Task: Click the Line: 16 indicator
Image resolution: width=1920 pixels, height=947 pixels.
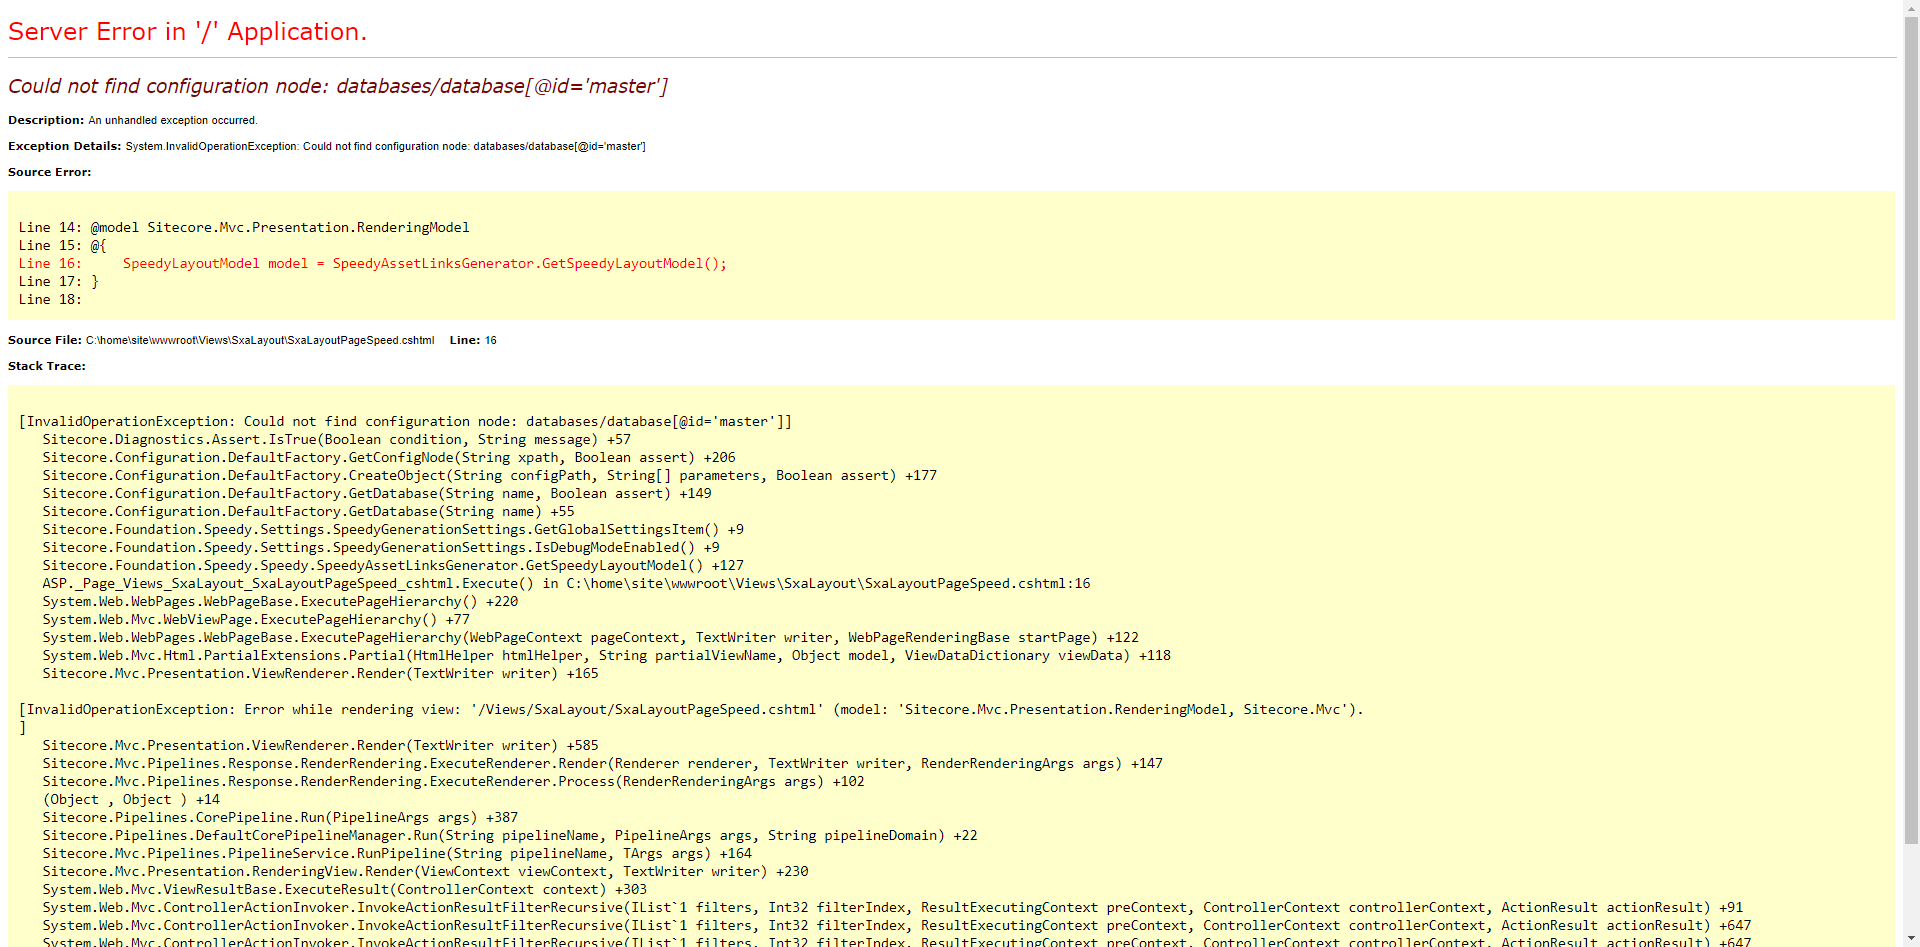Action: click(472, 340)
